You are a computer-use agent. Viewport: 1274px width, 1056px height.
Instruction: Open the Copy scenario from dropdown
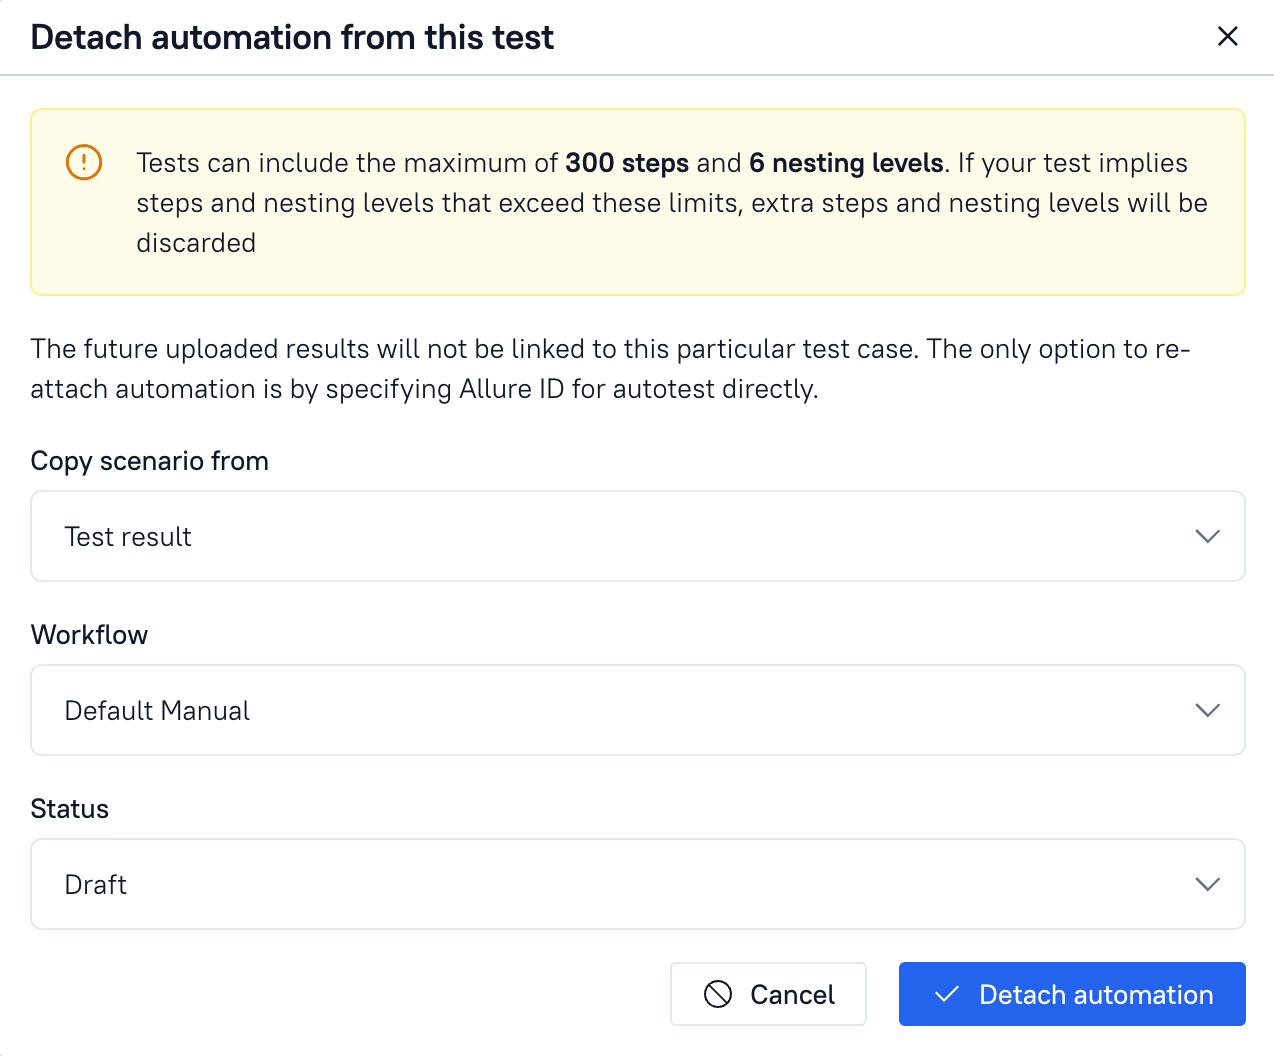click(x=637, y=536)
